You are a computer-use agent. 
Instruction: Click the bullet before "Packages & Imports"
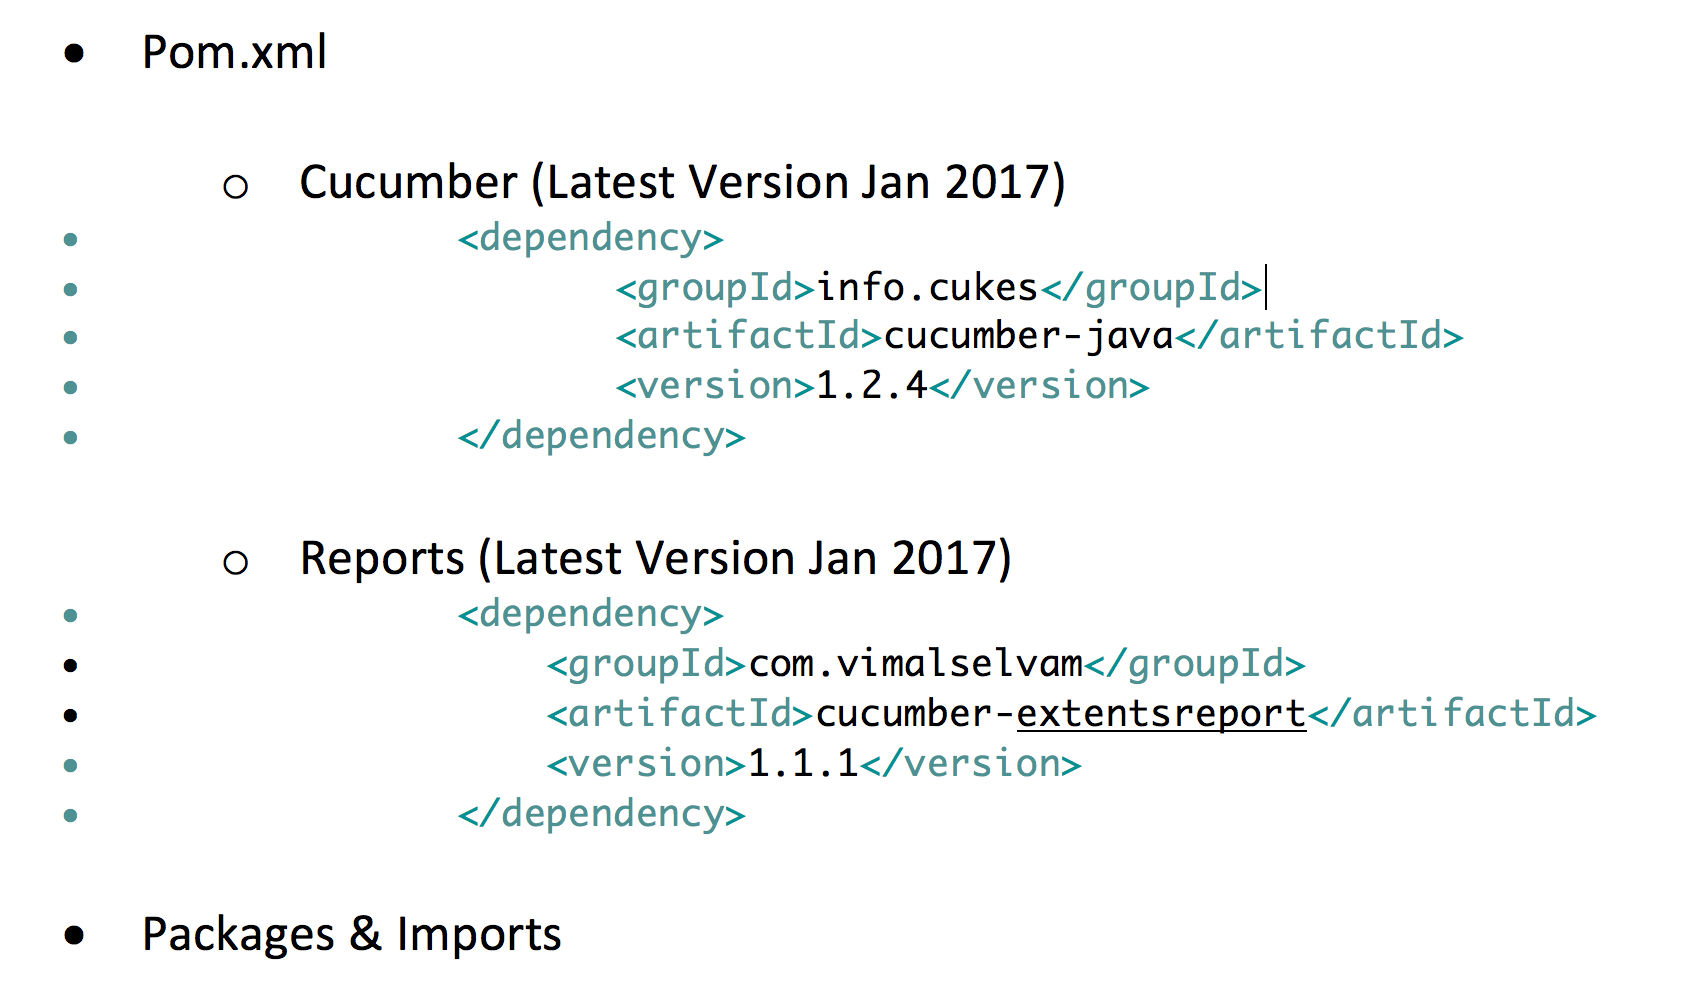[74, 935]
